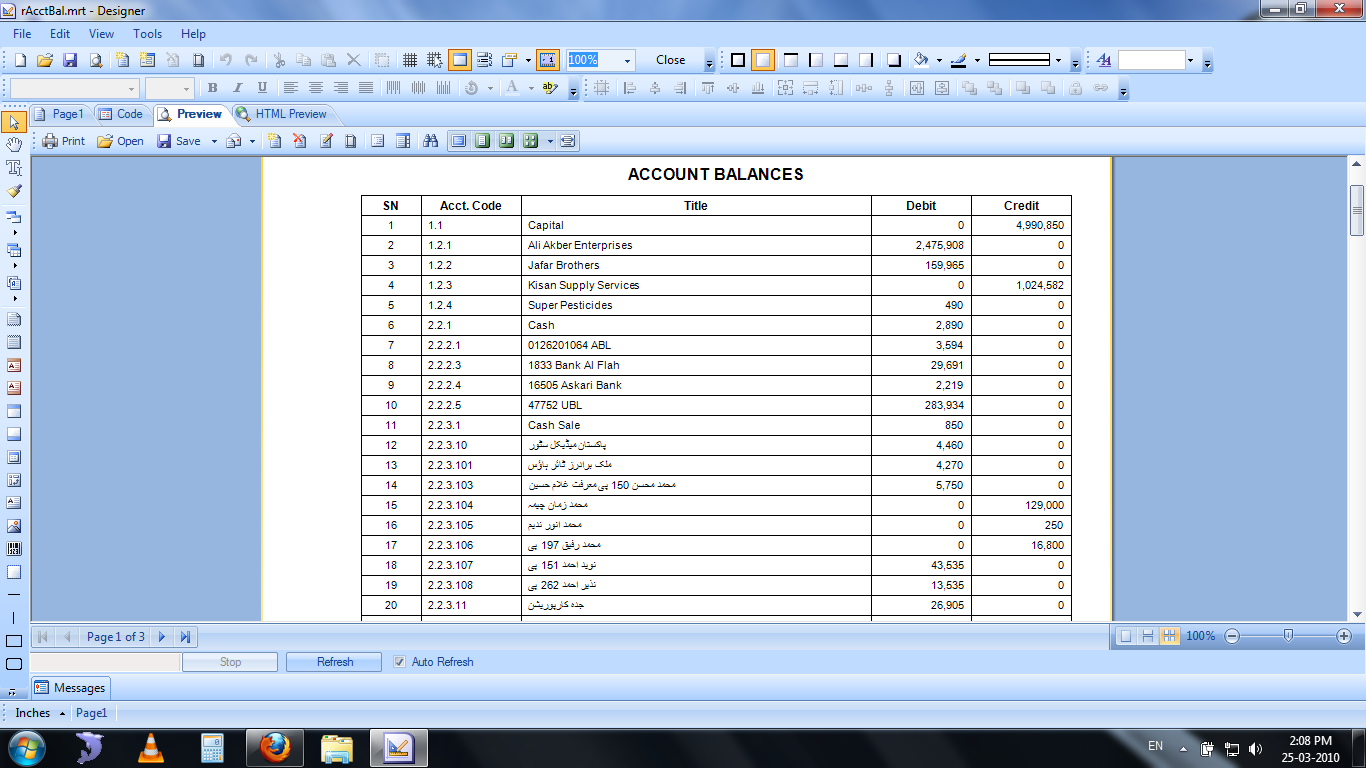Open the style name combo box dropdown
The height and width of the screenshot is (768, 1366).
[1190, 60]
